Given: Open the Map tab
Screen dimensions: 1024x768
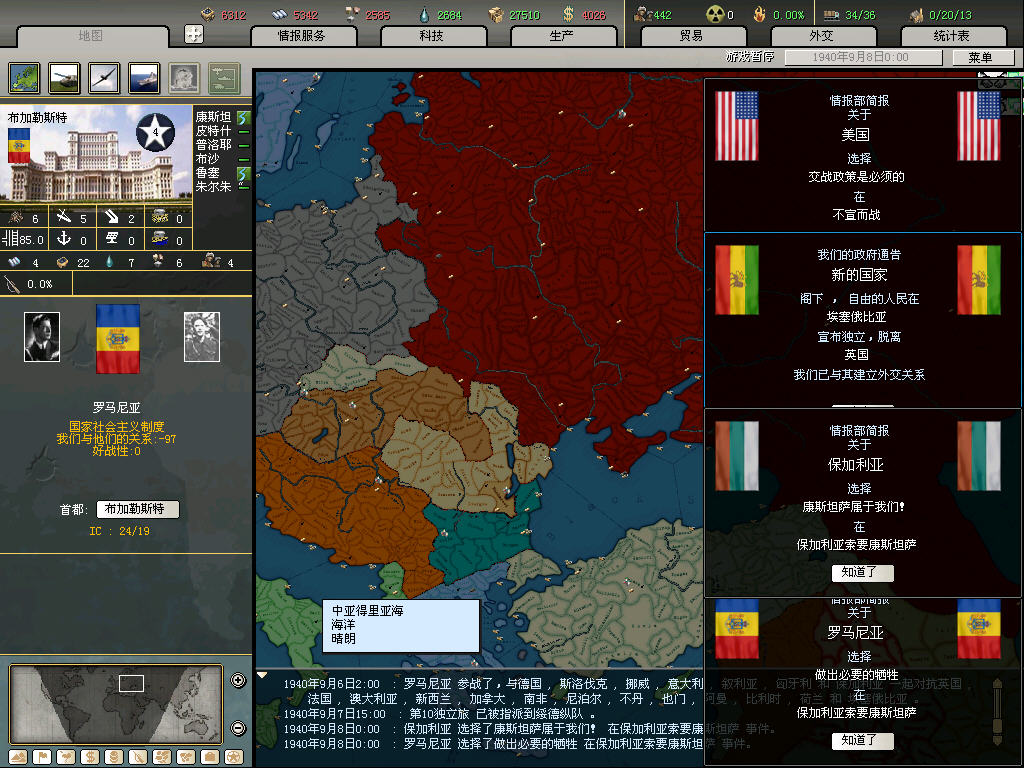Looking at the screenshot, I should pos(91,36).
